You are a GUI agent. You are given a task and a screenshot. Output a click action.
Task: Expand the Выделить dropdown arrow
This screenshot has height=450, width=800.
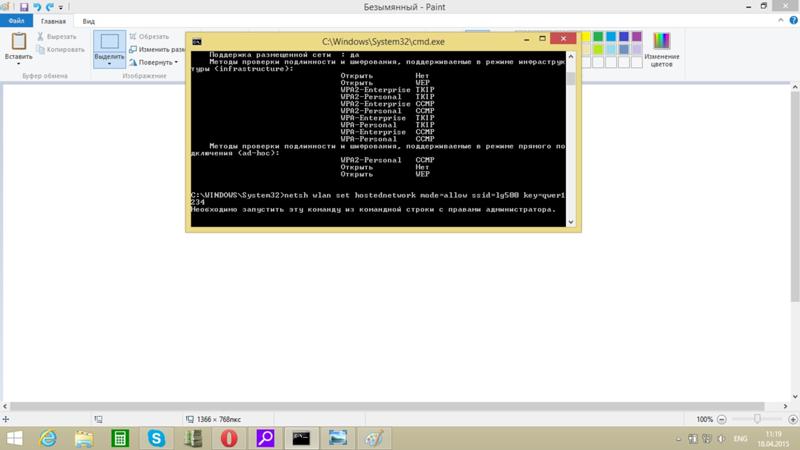109,64
